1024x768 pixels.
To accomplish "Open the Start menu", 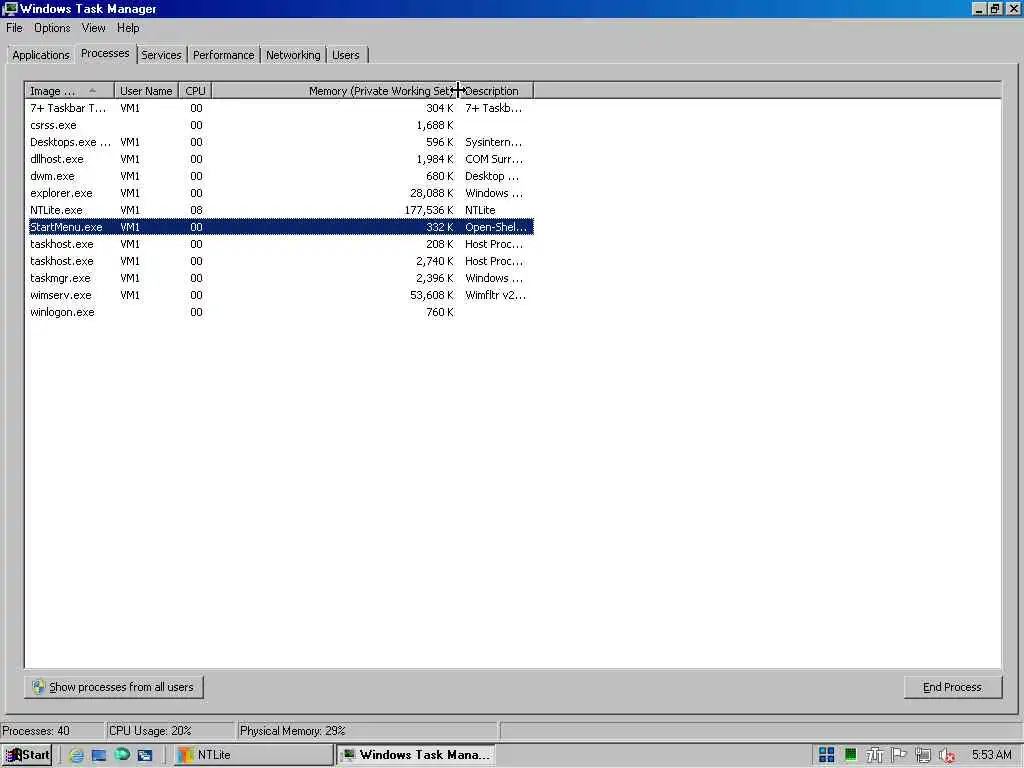I will point(27,755).
